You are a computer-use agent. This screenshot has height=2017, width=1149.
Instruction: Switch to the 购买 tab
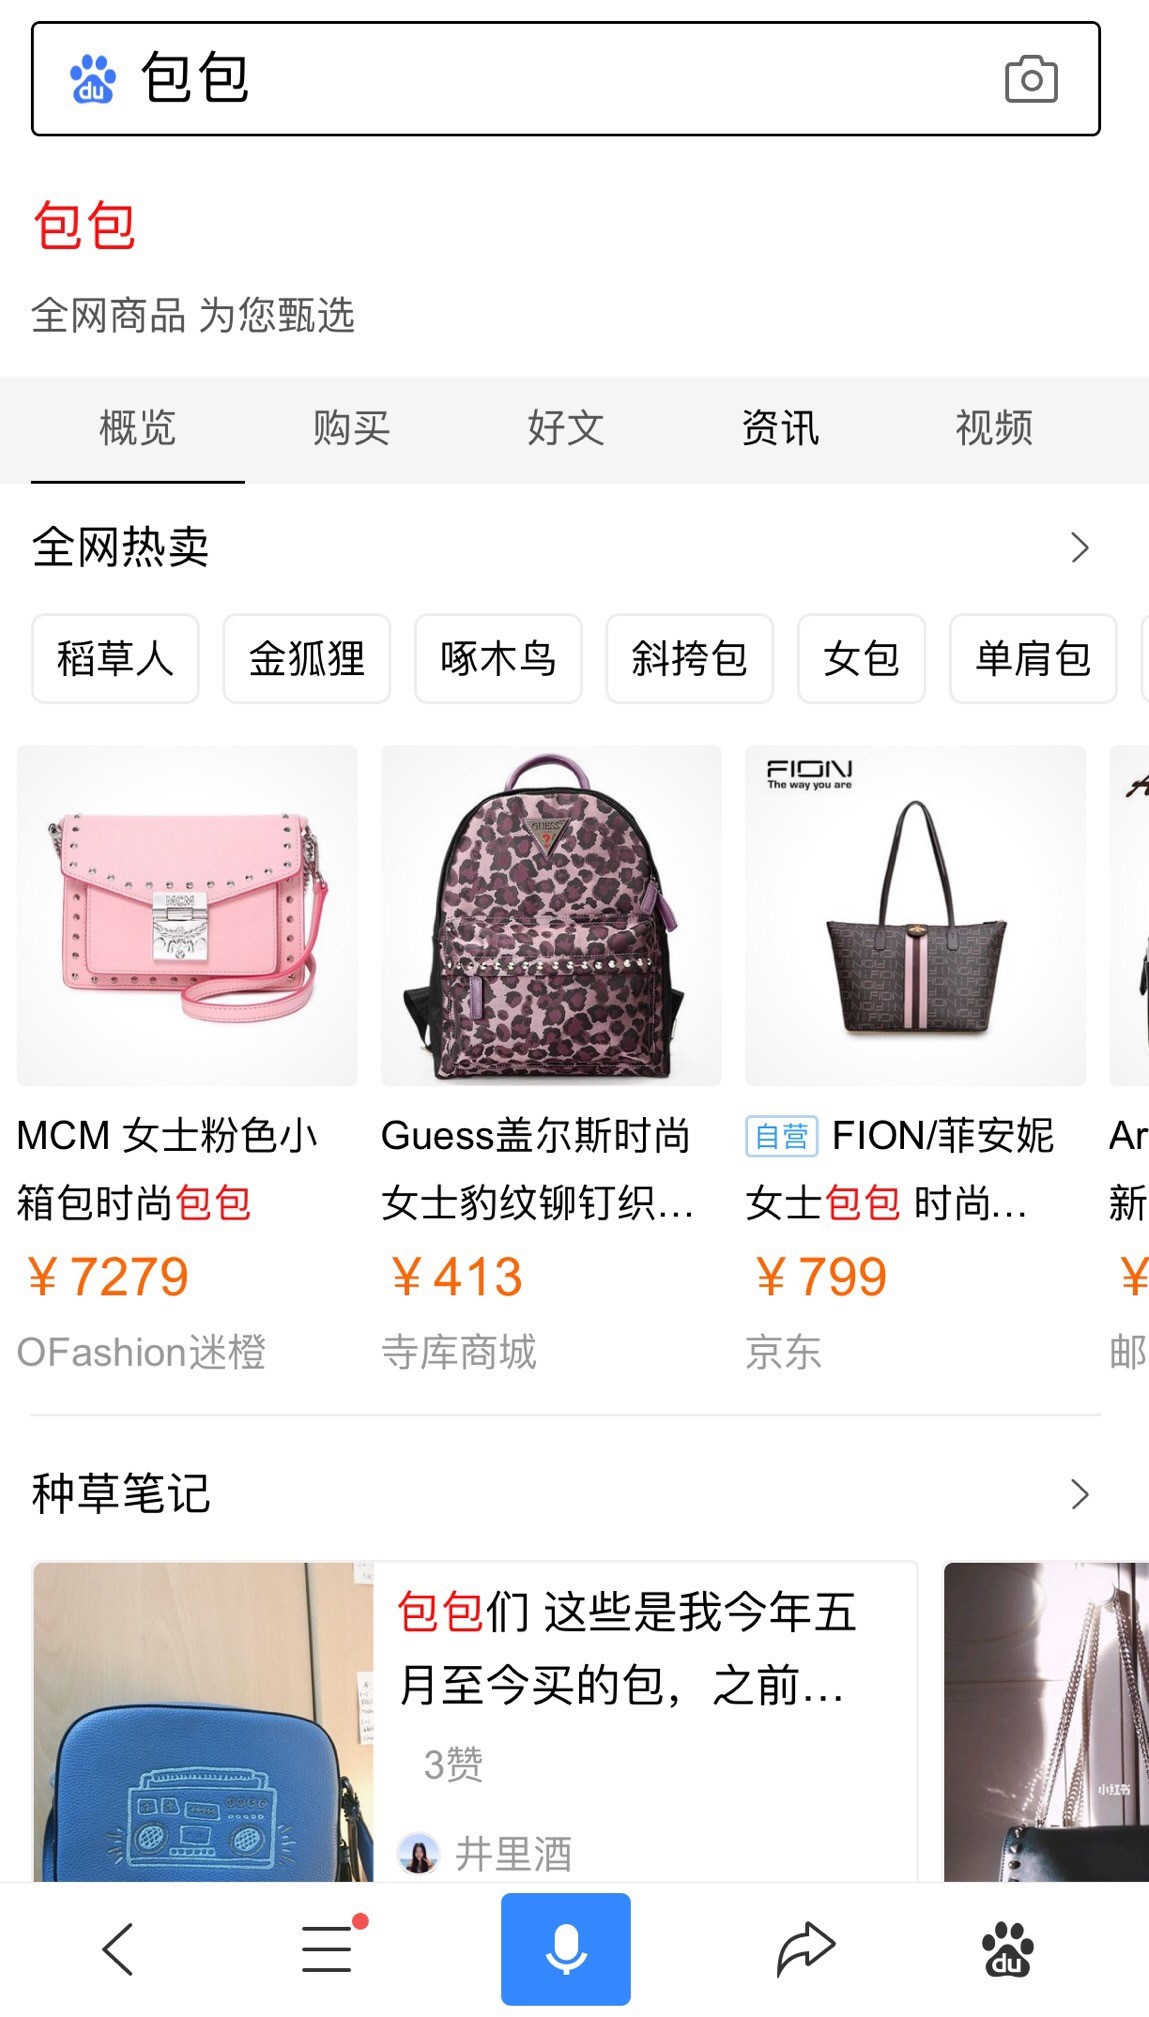351,428
